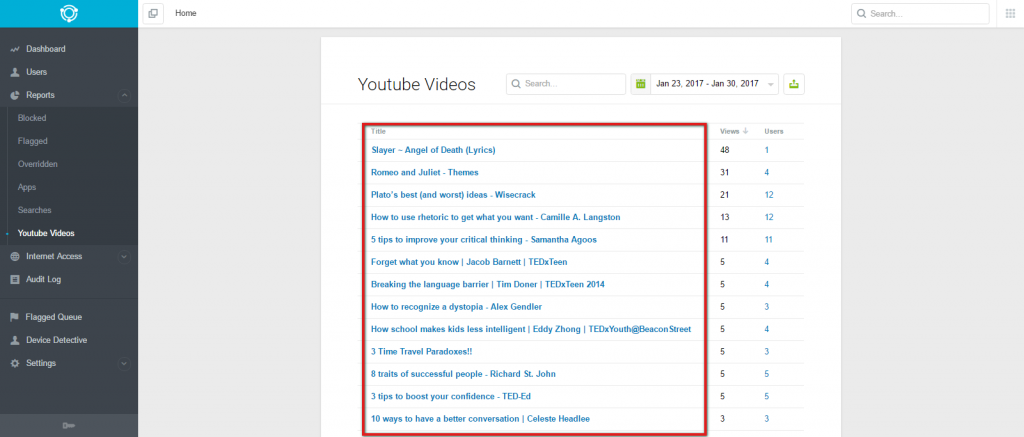The height and width of the screenshot is (437, 1024).
Task: Click the app logo in the header
Action: point(69,14)
